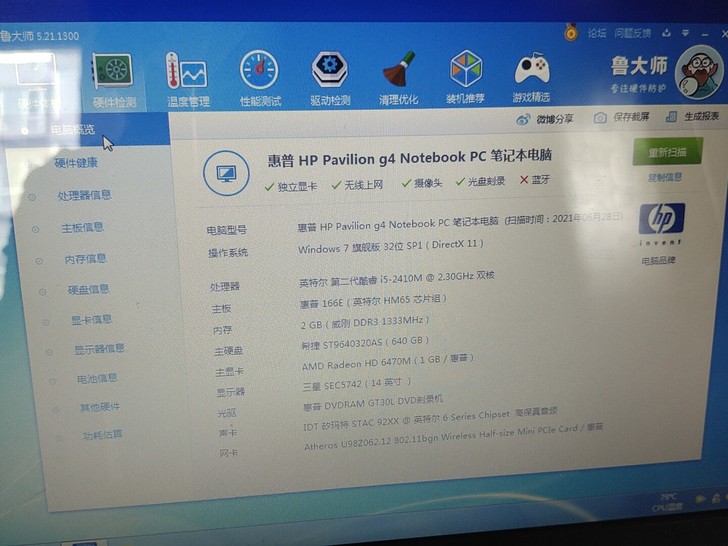
Task: Click the i5-2410M processor value
Action: click(397, 279)
